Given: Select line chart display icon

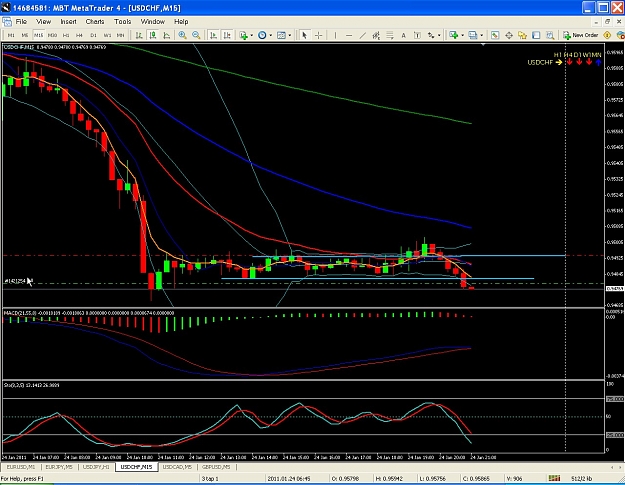Looking at the screenshot, I should point(167,35).
